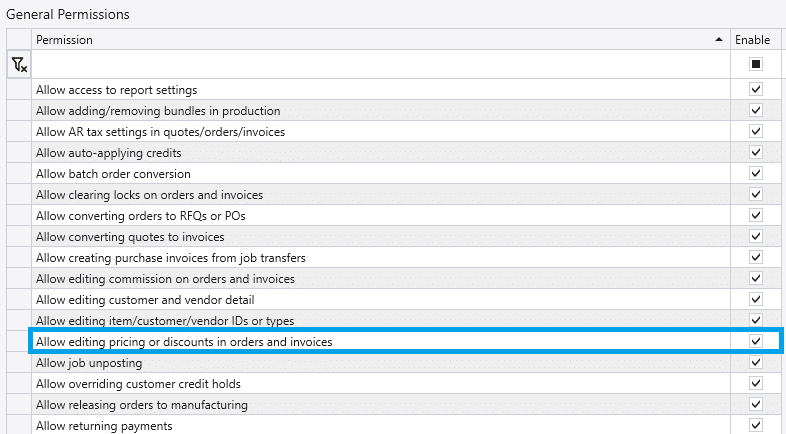Toggle Allow job unposting checkbox

755,362
